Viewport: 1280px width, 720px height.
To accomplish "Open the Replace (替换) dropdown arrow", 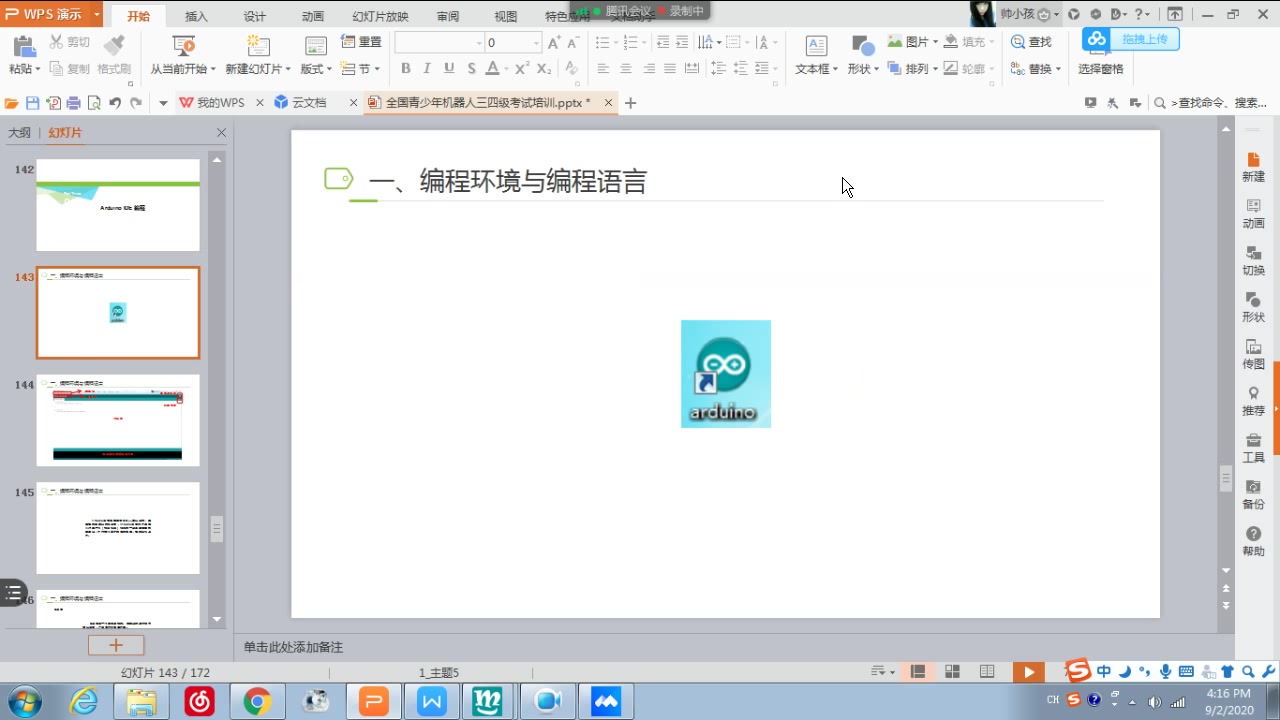I will point(1058,69).
